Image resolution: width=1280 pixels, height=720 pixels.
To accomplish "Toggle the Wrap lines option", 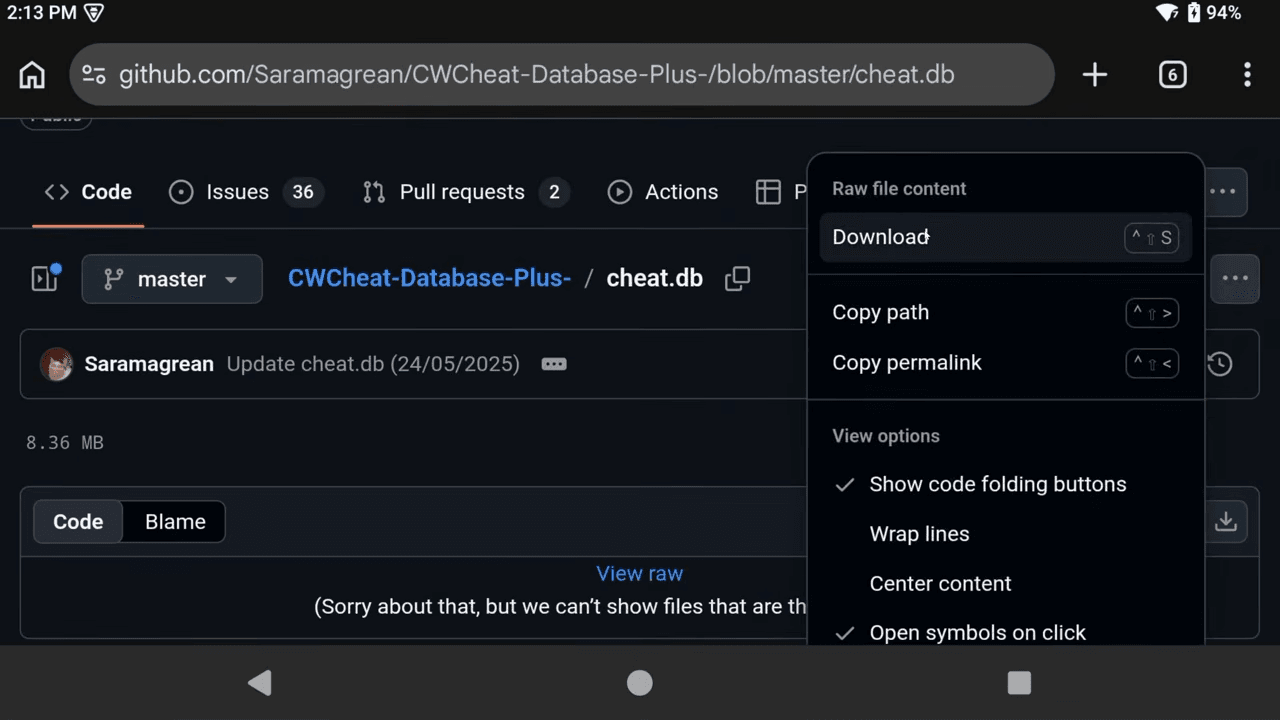I will tap(1006, 534).
